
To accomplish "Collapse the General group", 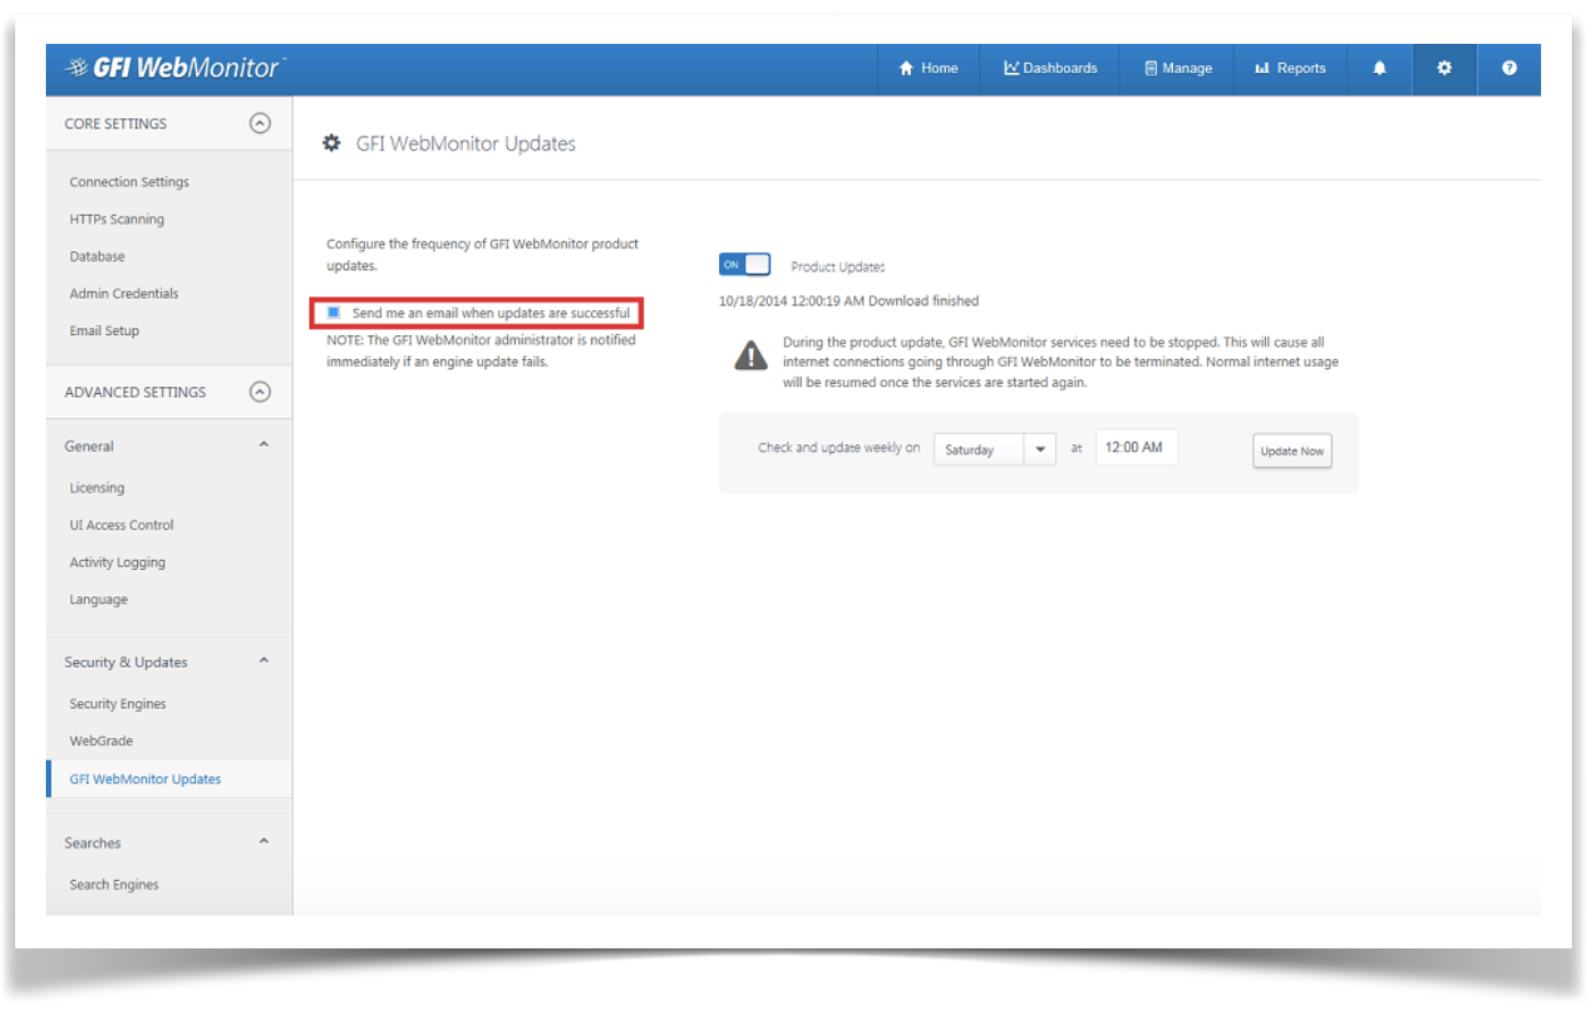I will click(x=264, y=445).
